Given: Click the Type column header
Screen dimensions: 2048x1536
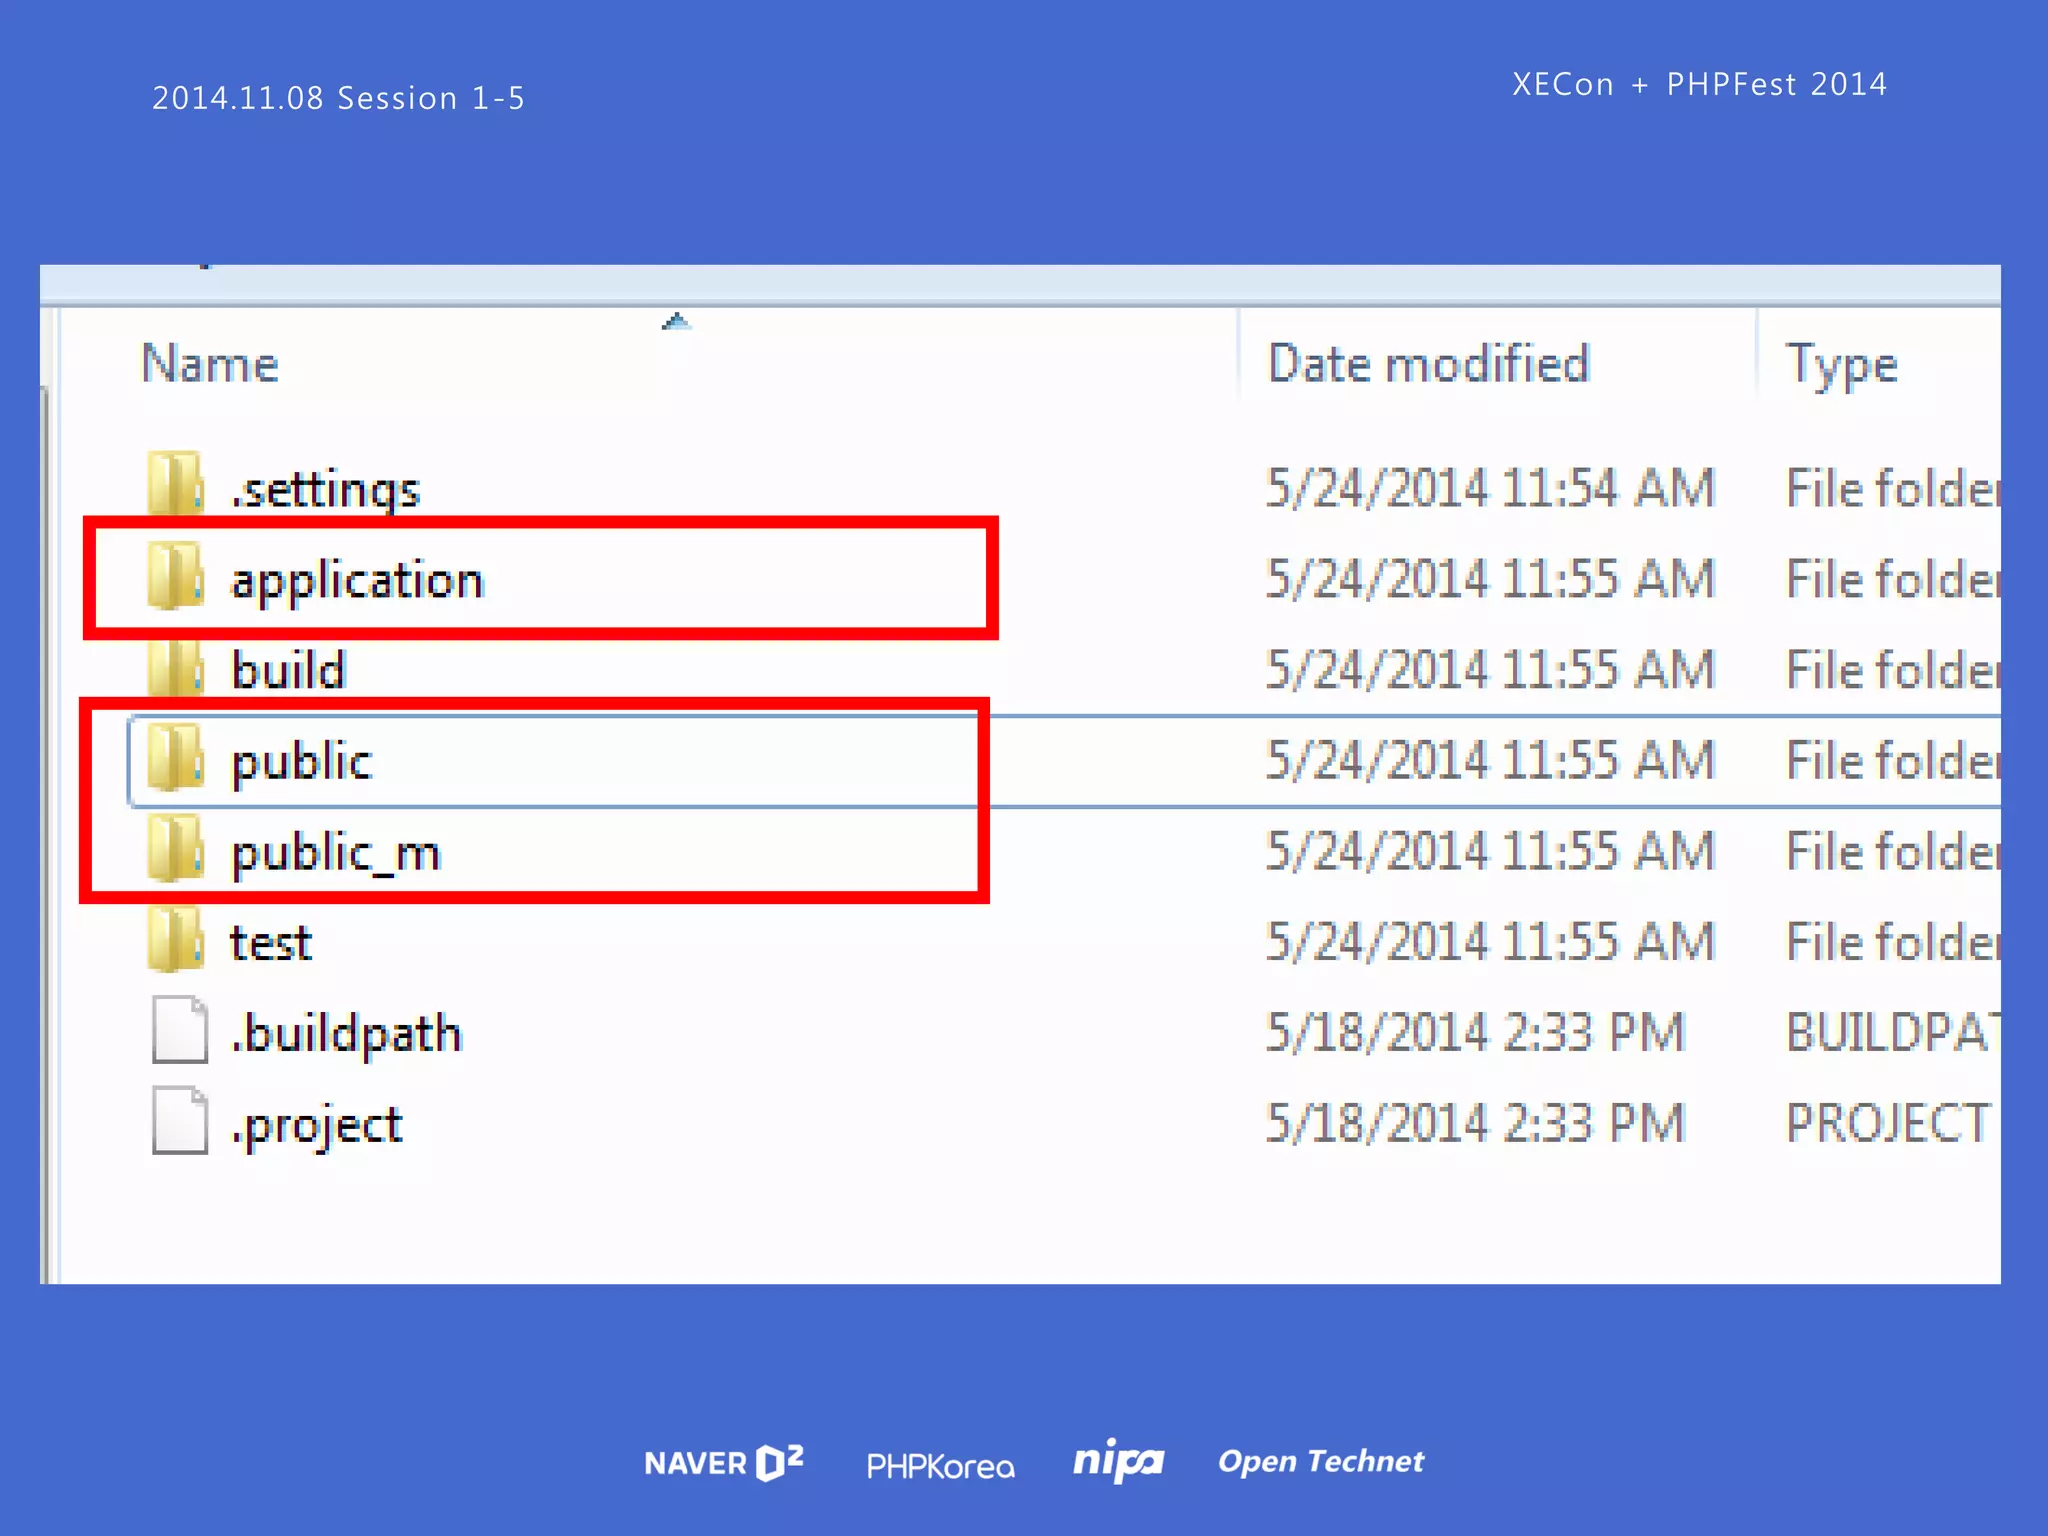Looking at the screenshot, I should 1841,363.
